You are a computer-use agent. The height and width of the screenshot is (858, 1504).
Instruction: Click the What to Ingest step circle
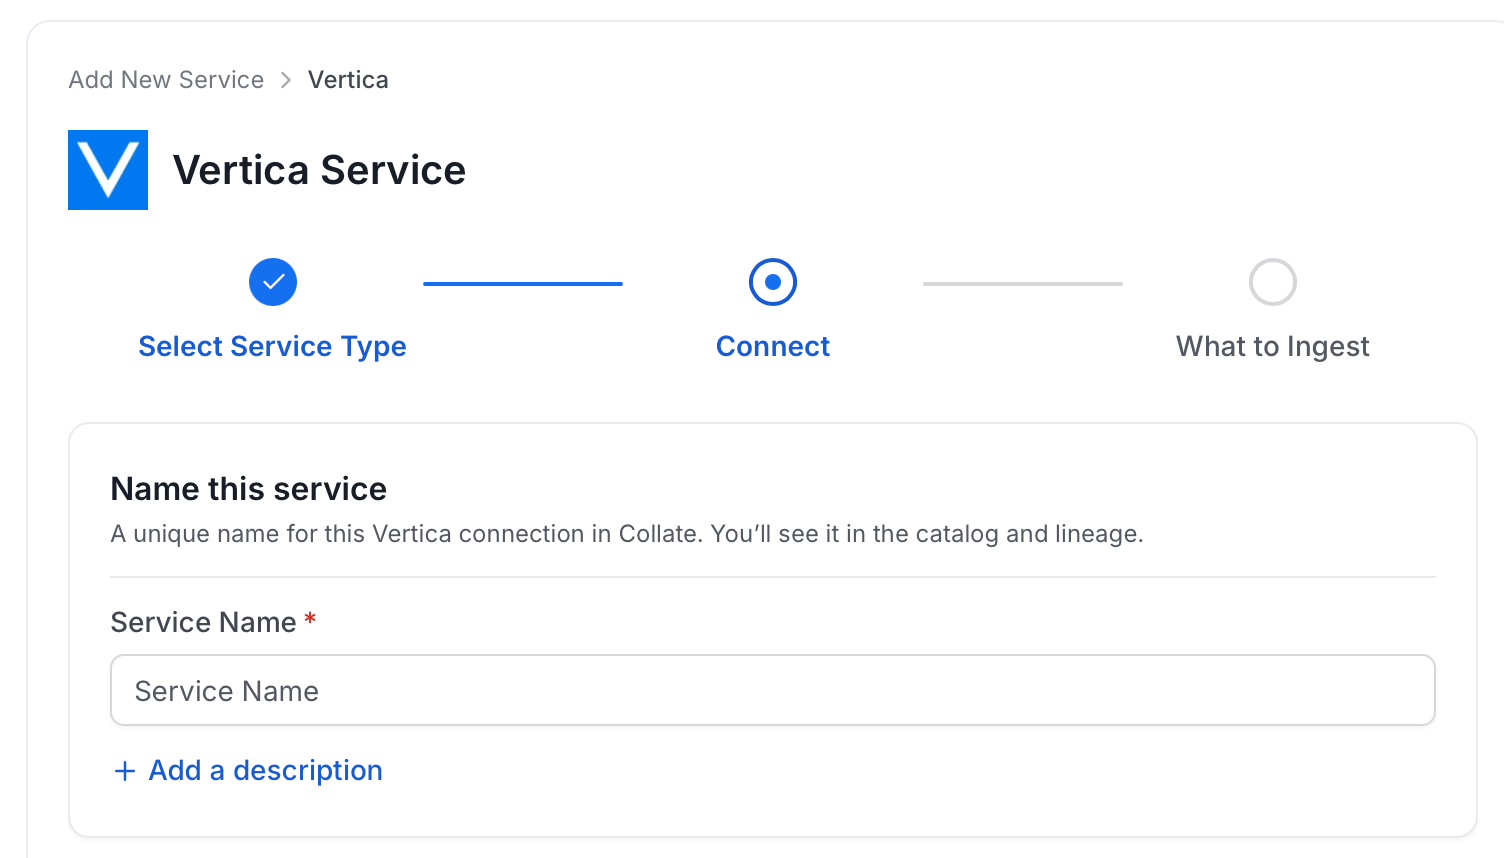tap(1273, 282)
